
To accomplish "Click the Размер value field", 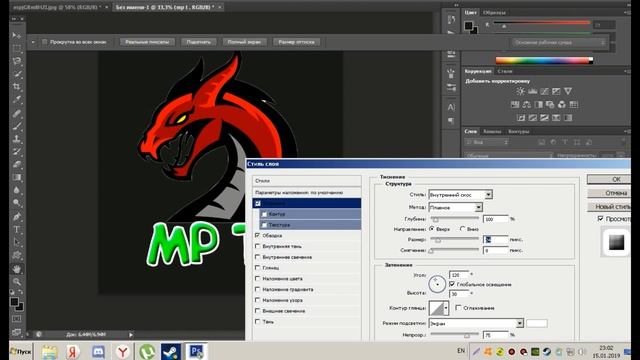I will (x=496, y=240).
